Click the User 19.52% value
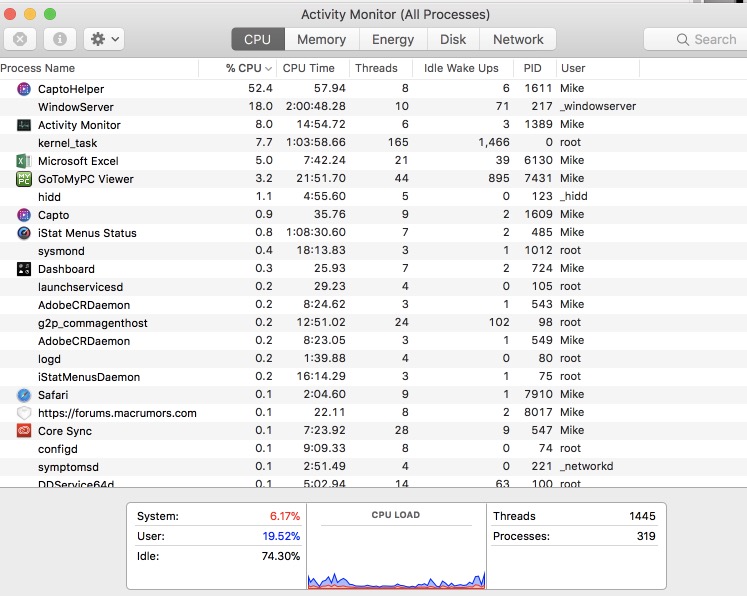Screen dimensions: 747x596 click(x=281, y=536)
